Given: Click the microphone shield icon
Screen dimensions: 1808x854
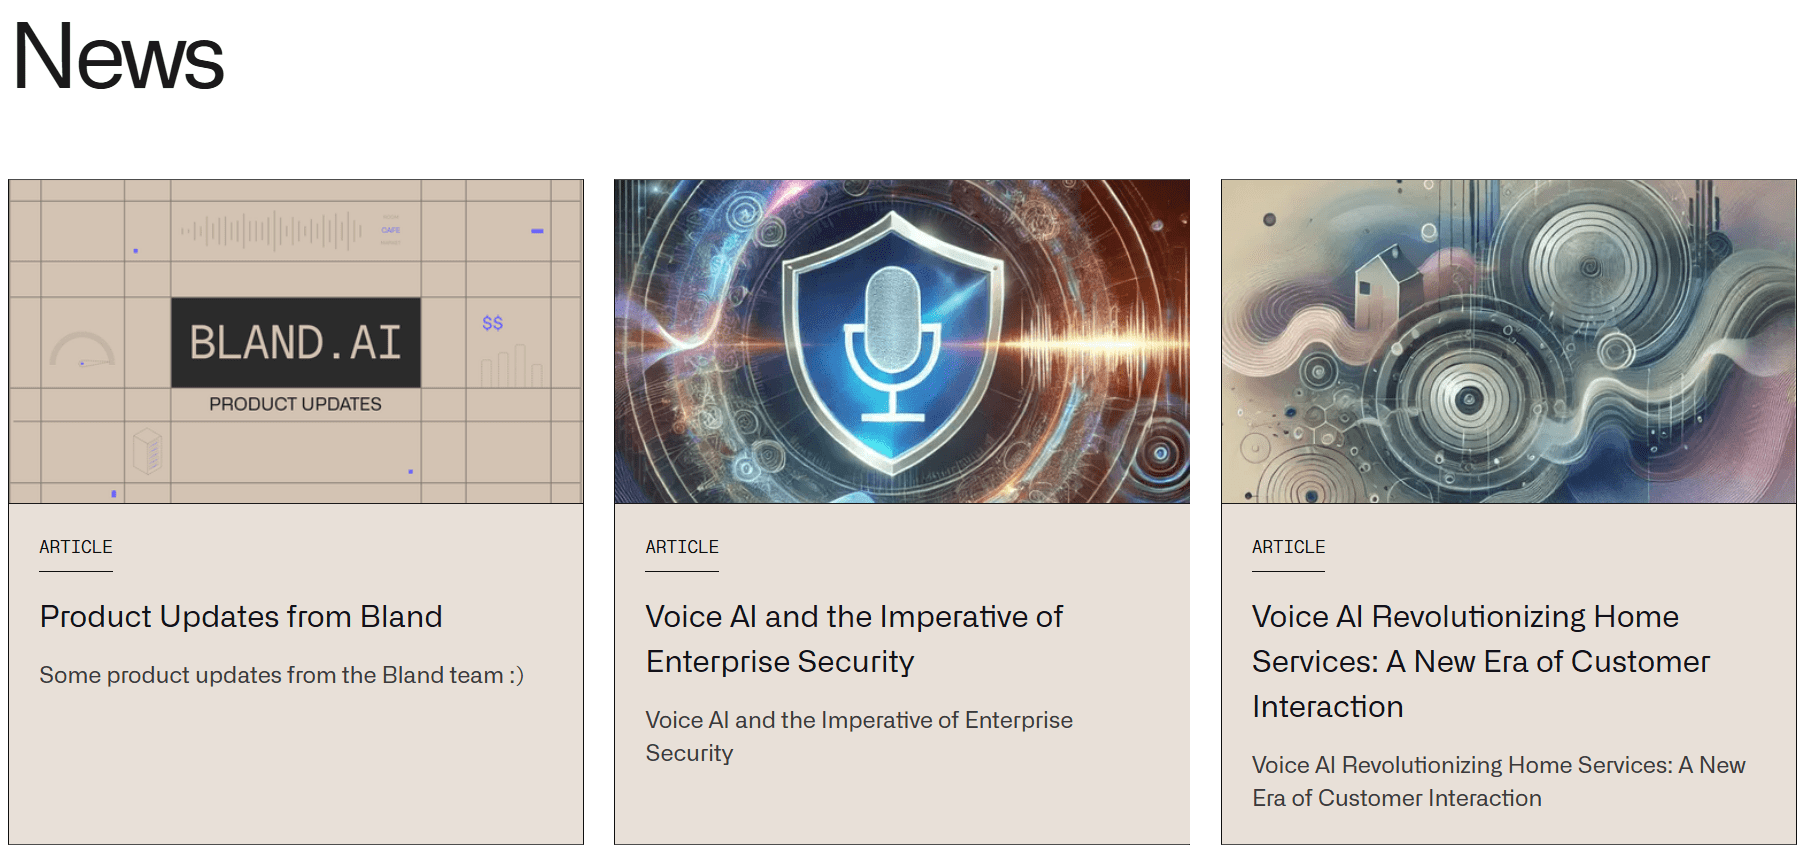Looking at the screenshot, I should [892, 342].
